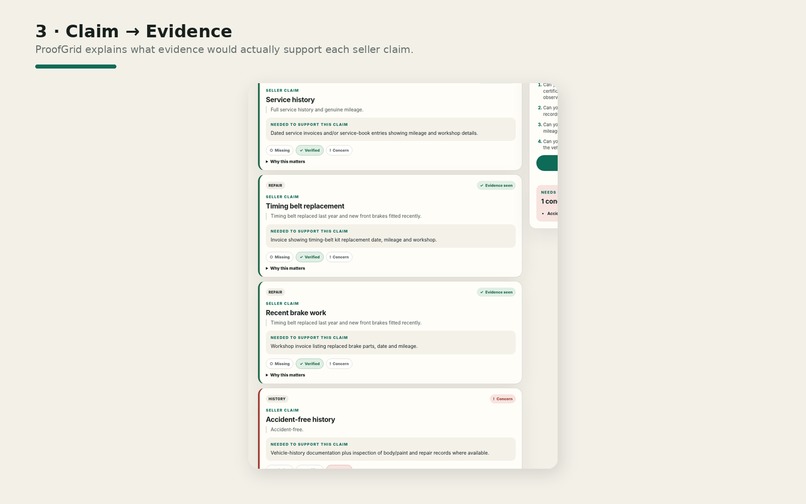Screen dimensions: 806x504
Task: Click NEEDED TO SUPPORT THIS CLAIM label in brake work card
Action: [x=309, y=338]
